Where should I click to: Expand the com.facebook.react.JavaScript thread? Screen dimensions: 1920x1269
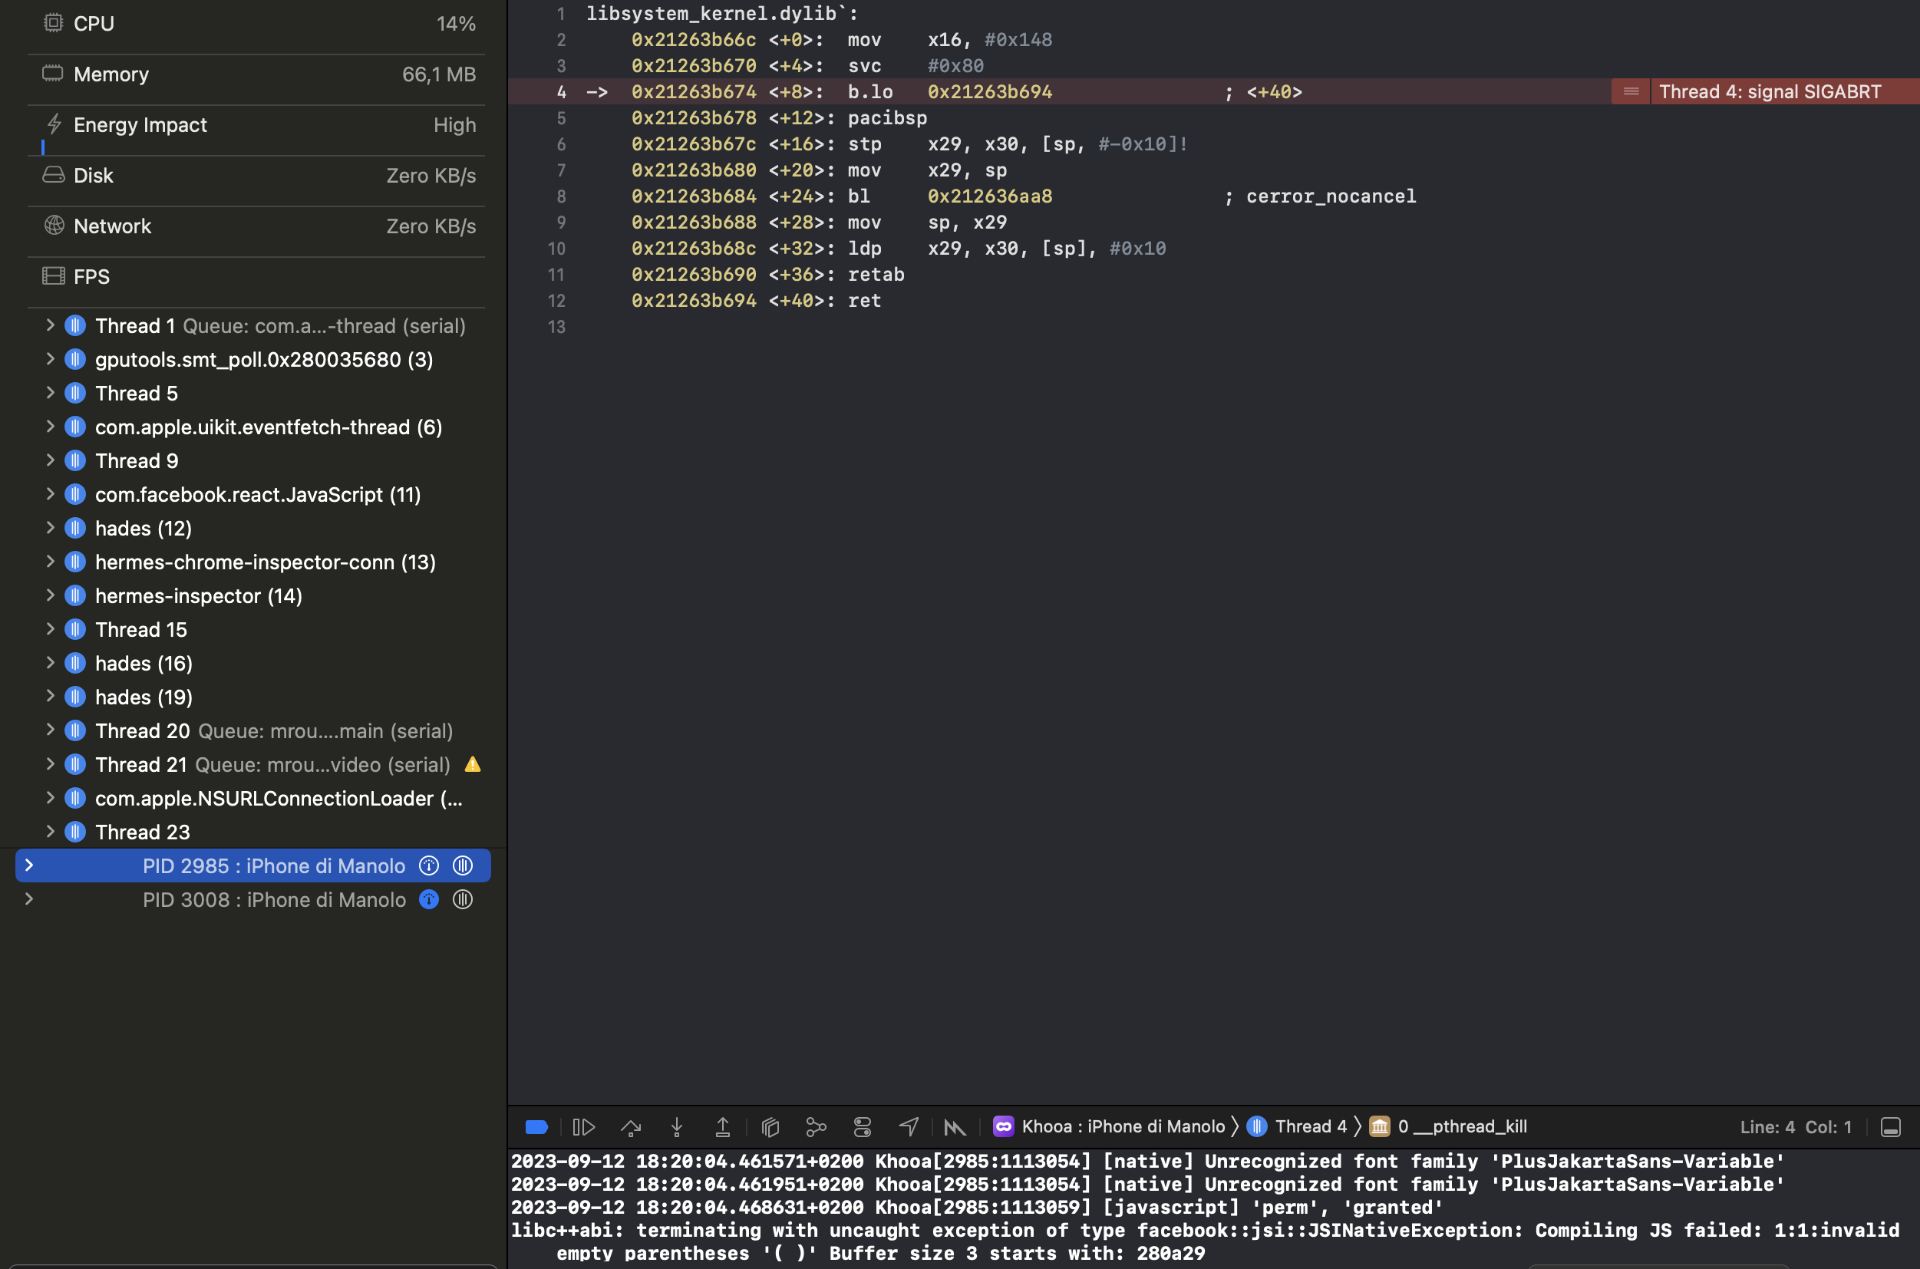pos(50,494)
